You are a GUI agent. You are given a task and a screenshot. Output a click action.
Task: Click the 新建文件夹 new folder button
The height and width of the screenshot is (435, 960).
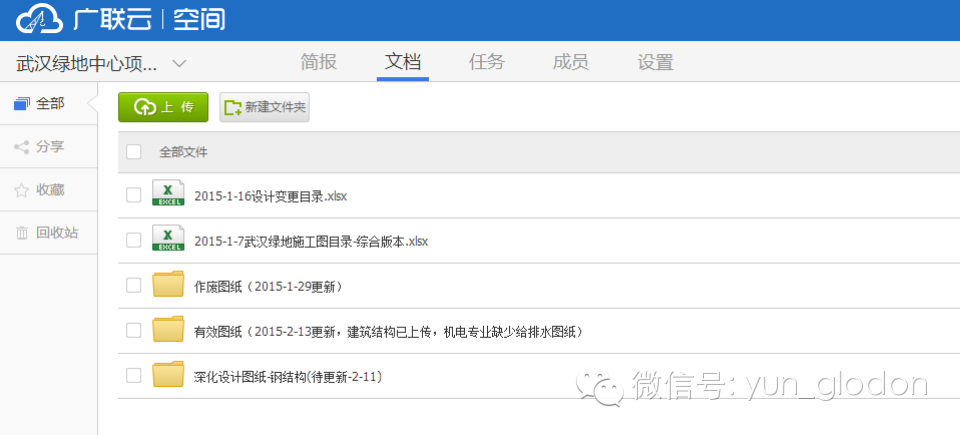264,107
